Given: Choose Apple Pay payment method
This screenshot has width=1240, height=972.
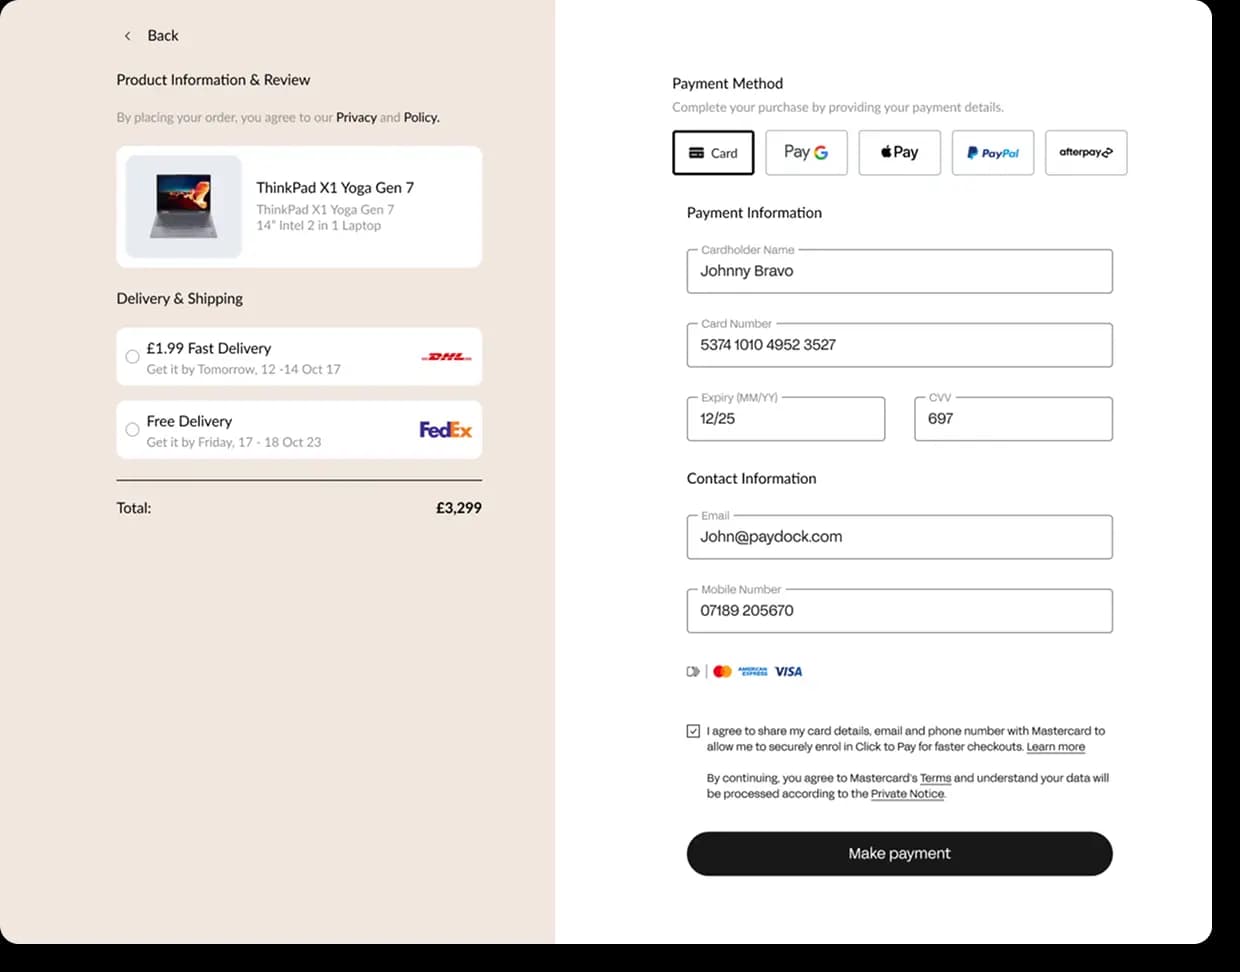Looking at the screenshot, I should point(899,153).
